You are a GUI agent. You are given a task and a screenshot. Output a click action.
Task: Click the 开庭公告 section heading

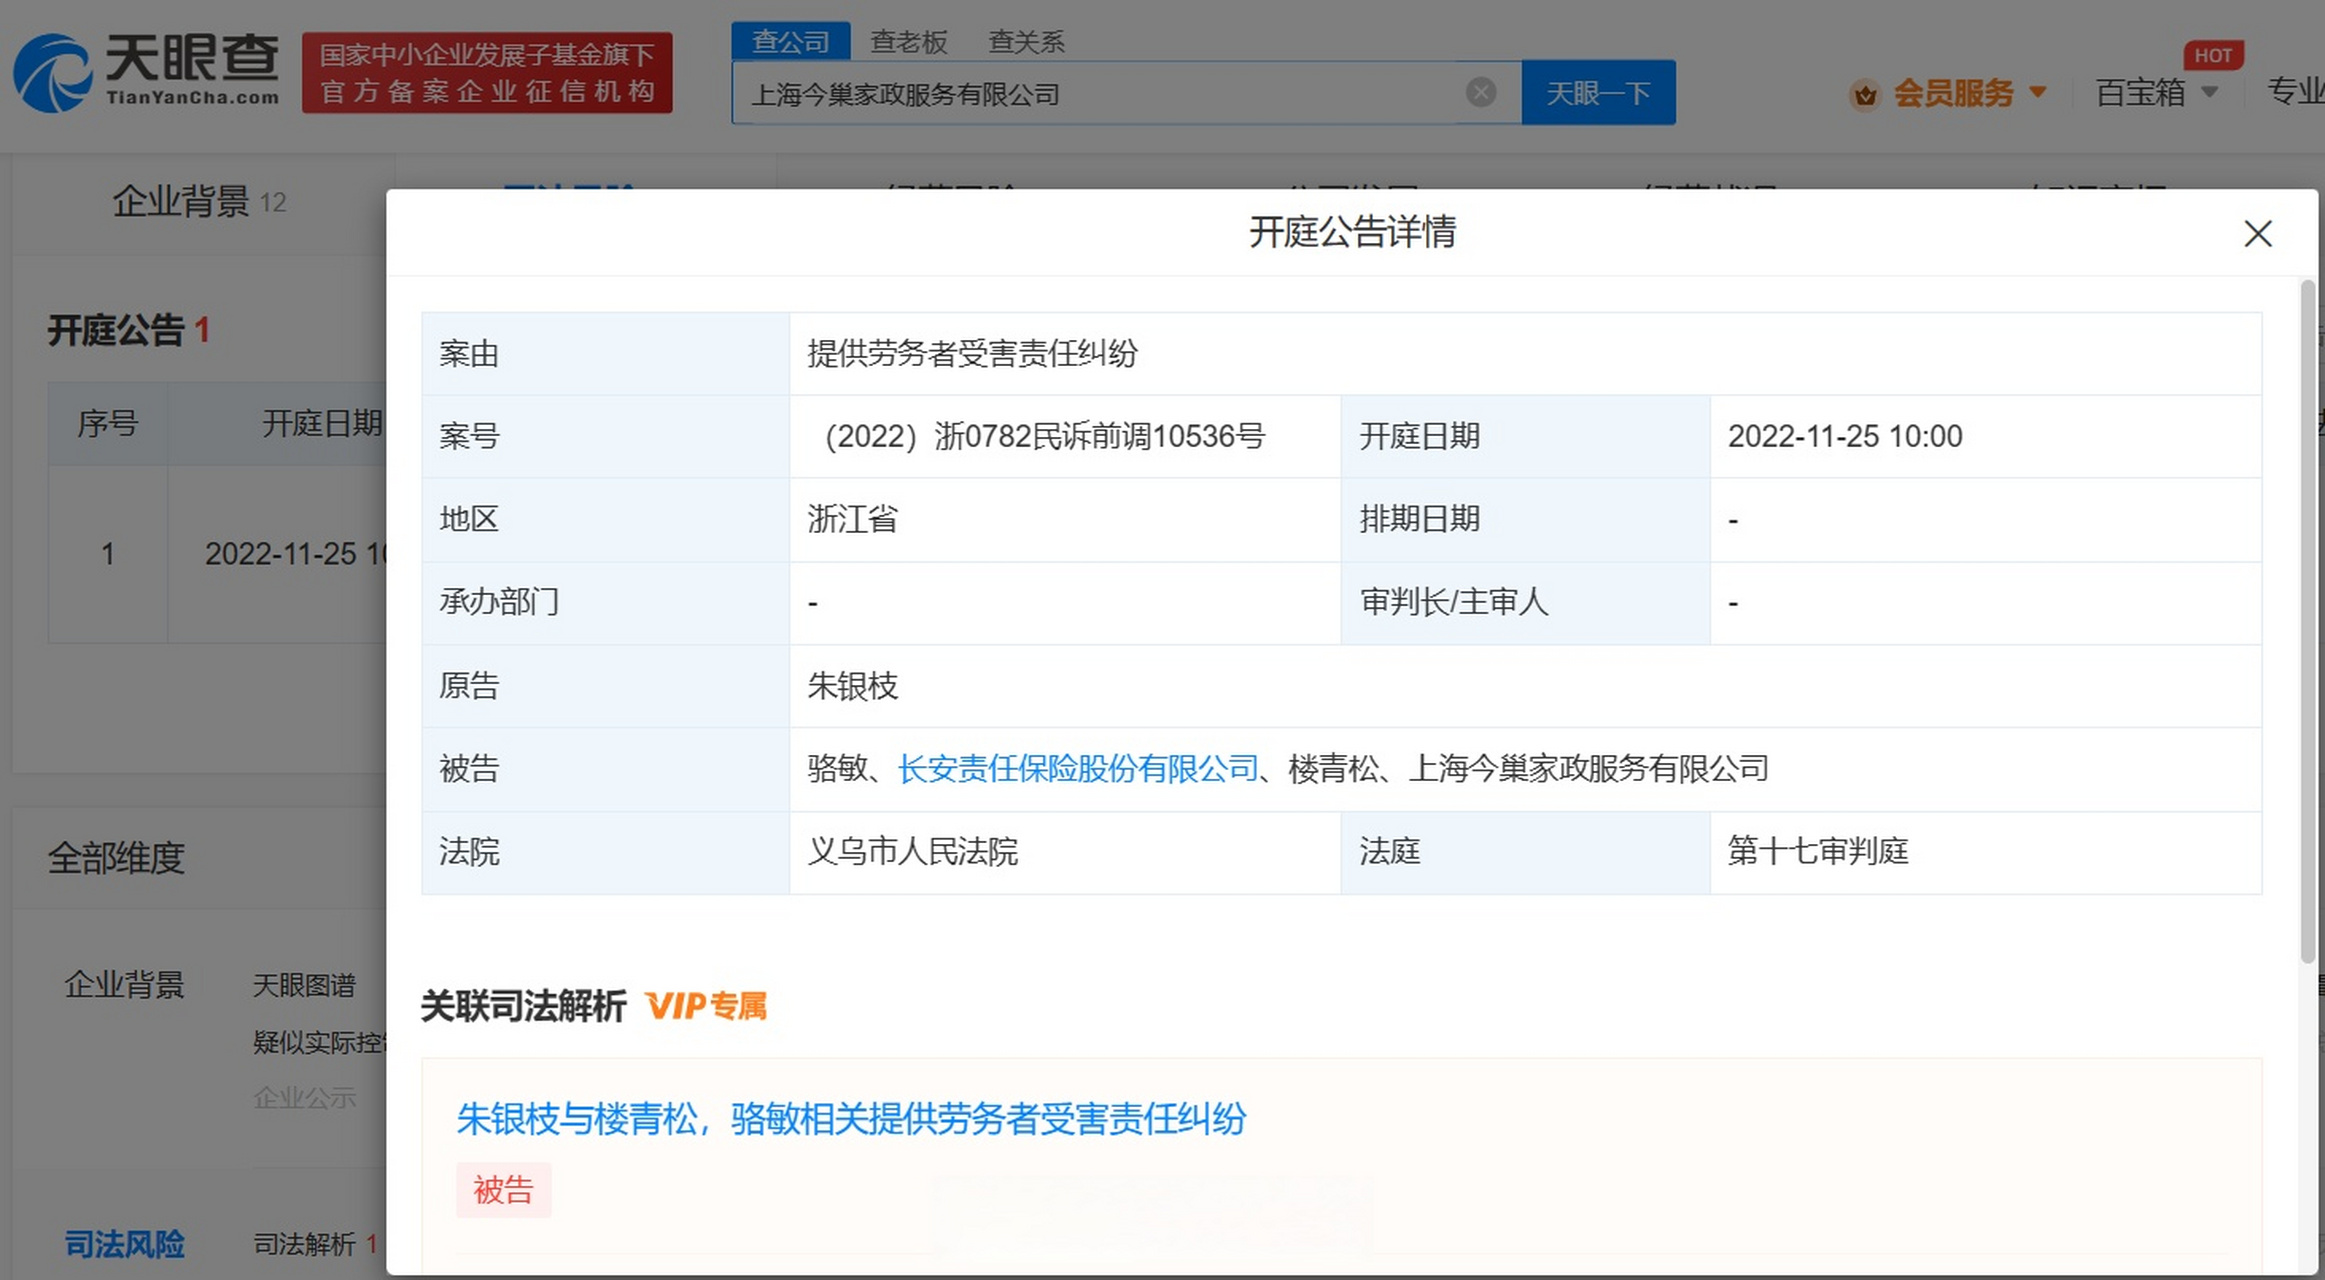pyautogui.click(x=116, y=330)
